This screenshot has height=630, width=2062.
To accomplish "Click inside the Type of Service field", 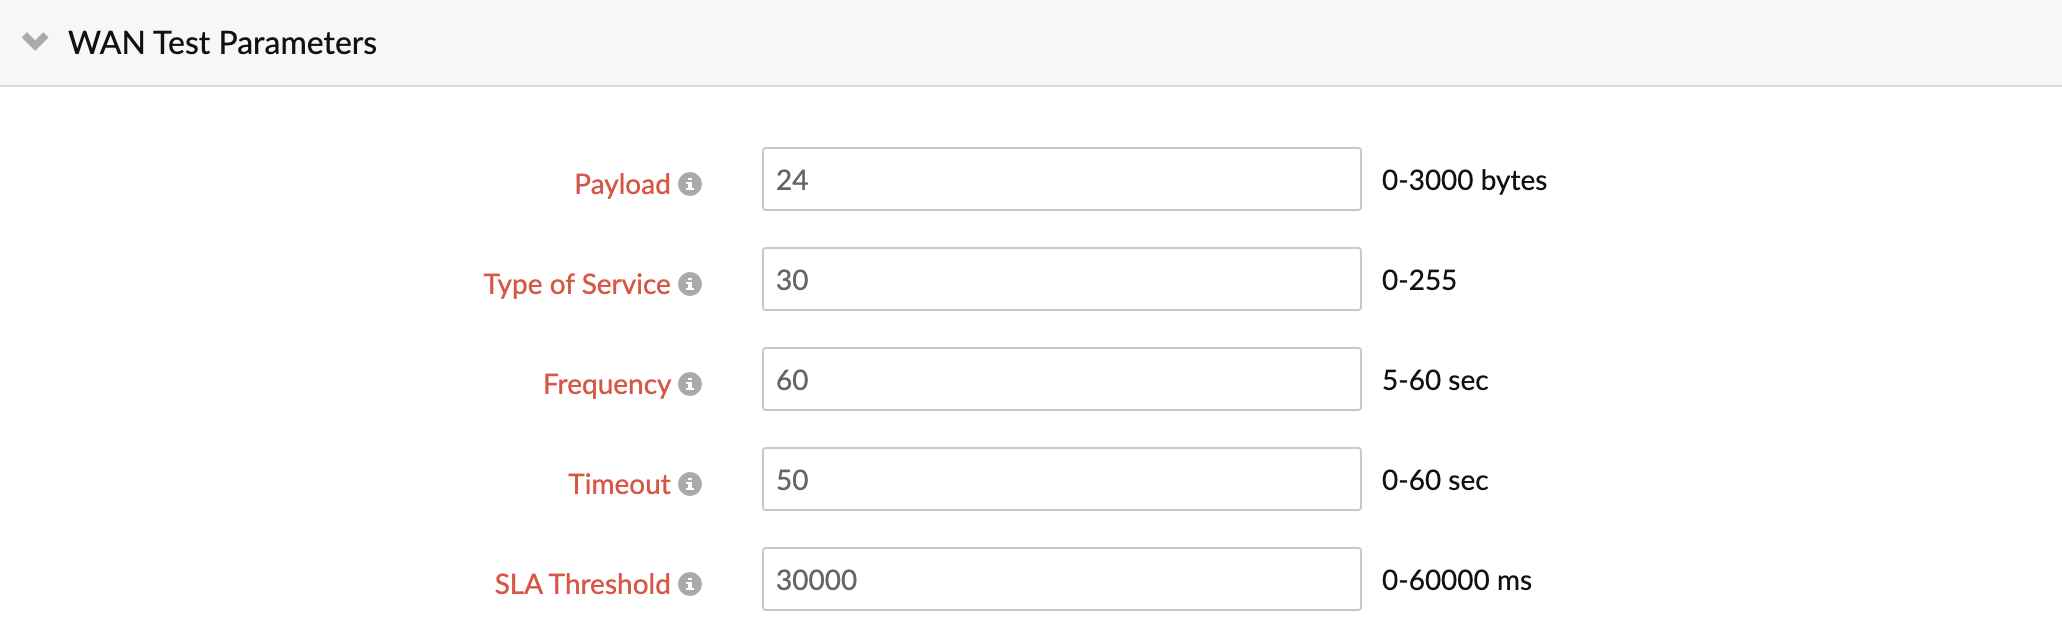I will tap(1060, 280).
